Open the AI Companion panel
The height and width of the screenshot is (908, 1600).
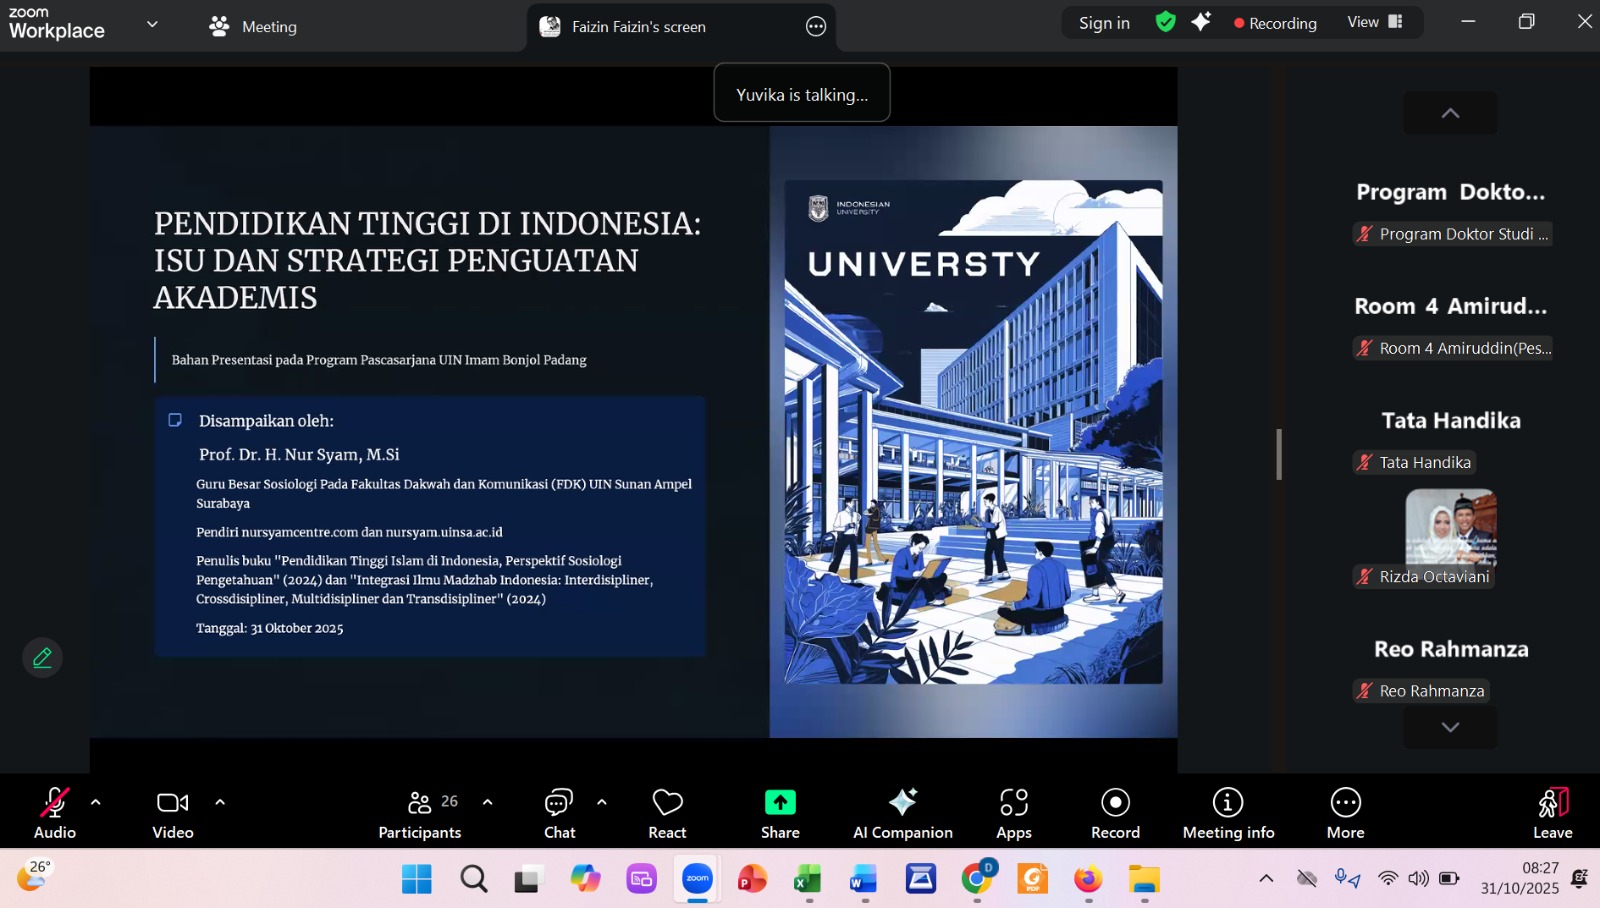902,813
